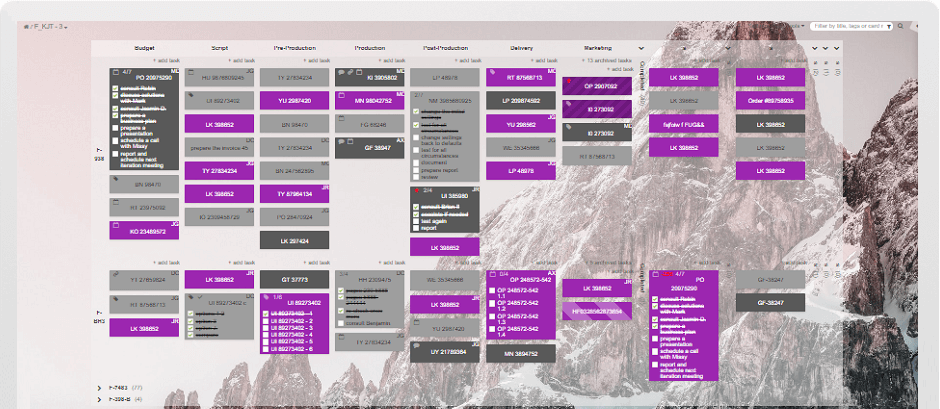Screen dimensions: 940x409
Task: Open the 'Order #89758935' card
Action: coord(770,100)
